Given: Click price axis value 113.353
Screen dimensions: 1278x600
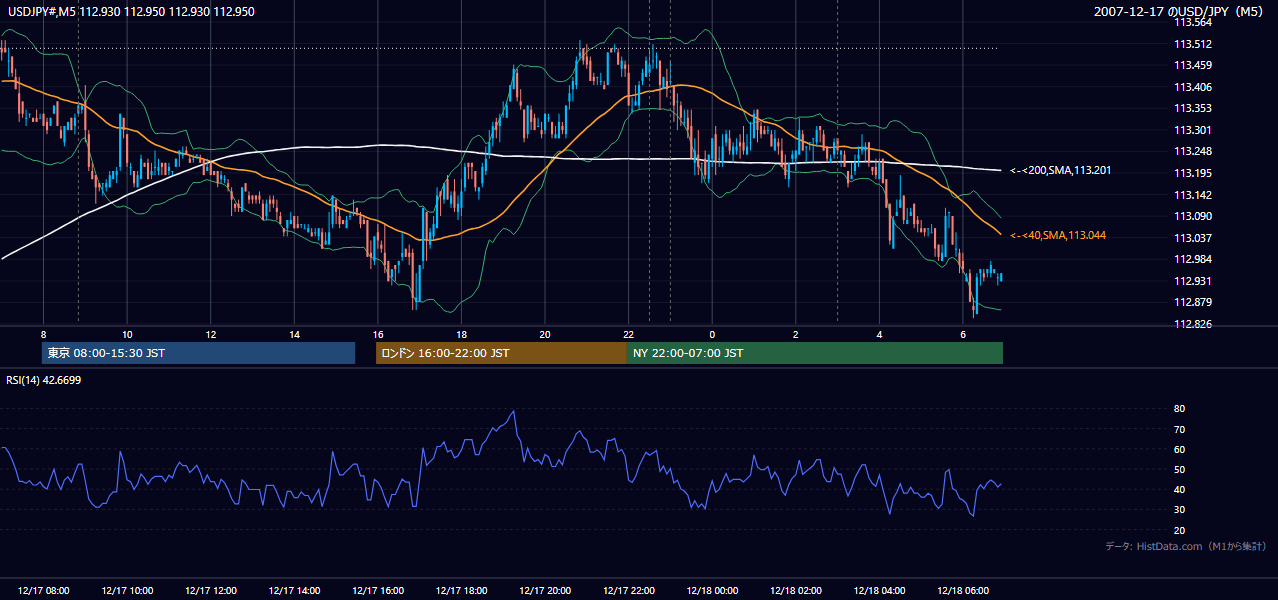Looking at the screenshot, I should point(1193,109).
